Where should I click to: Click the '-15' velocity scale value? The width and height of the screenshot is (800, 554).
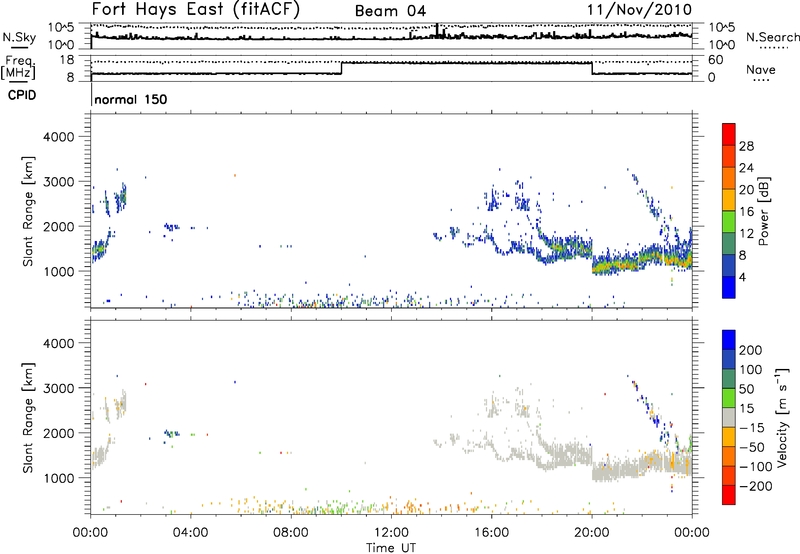(x=752, y=428)
